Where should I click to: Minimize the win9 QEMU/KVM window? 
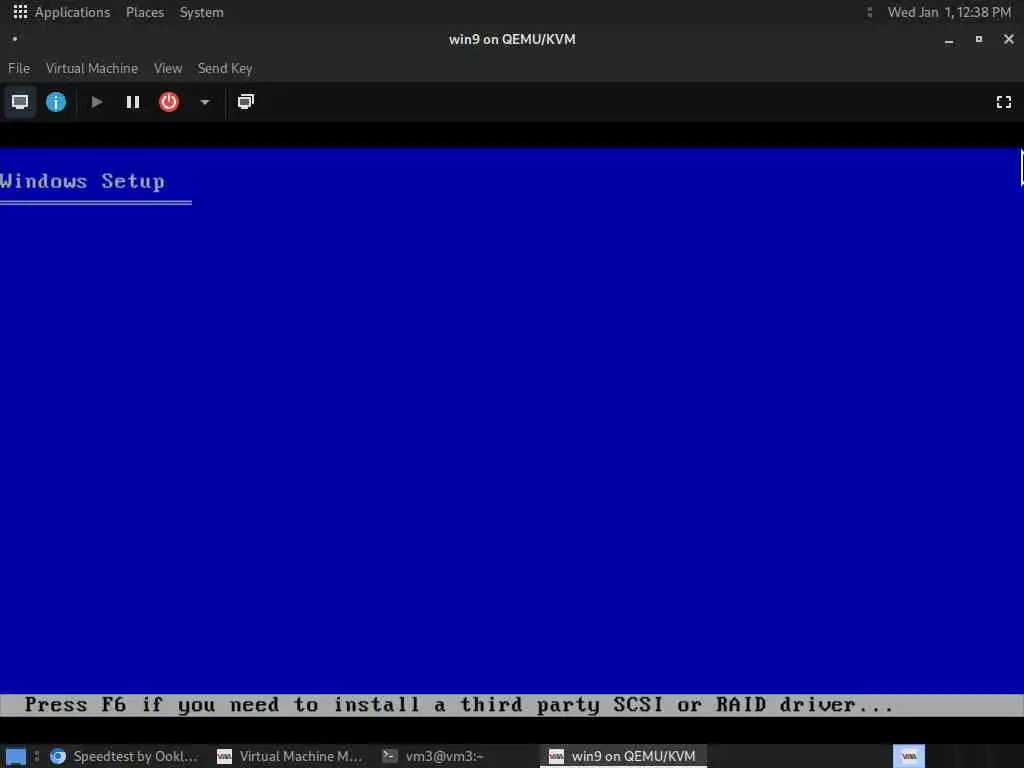pyautogui.click(x=949, y=40)
